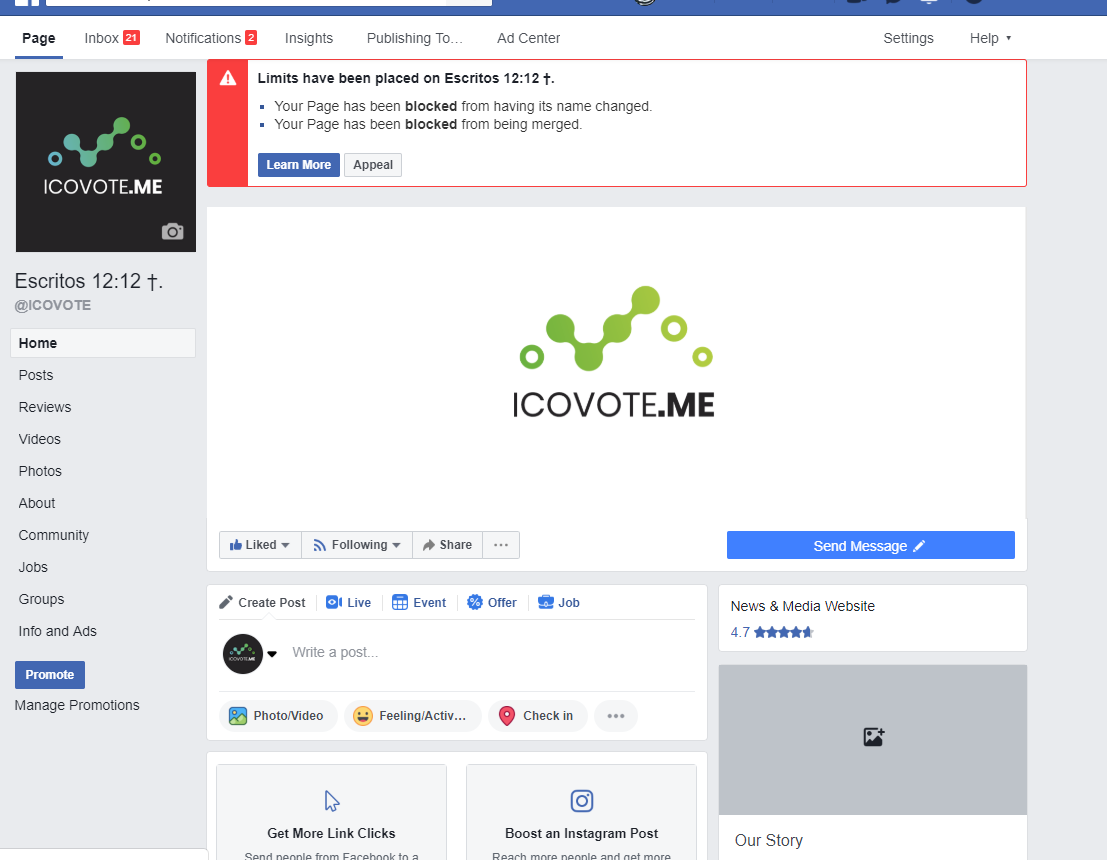Viewport: 1107px width, 860px height.
Task: Click the star rating 4.7 stars
Action: click(x=784, y=632)
